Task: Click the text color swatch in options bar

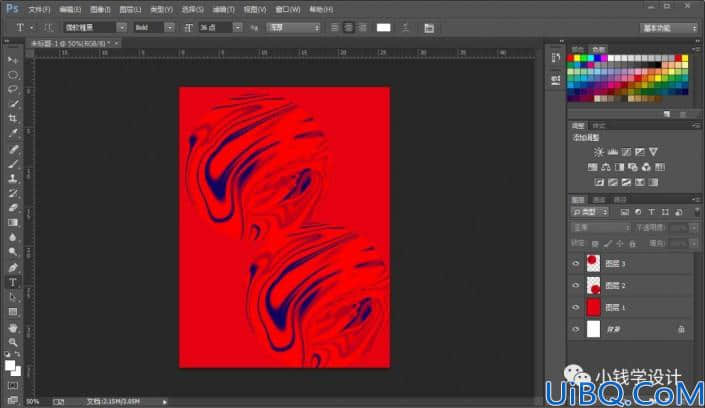Action: (x=384, y=27)
